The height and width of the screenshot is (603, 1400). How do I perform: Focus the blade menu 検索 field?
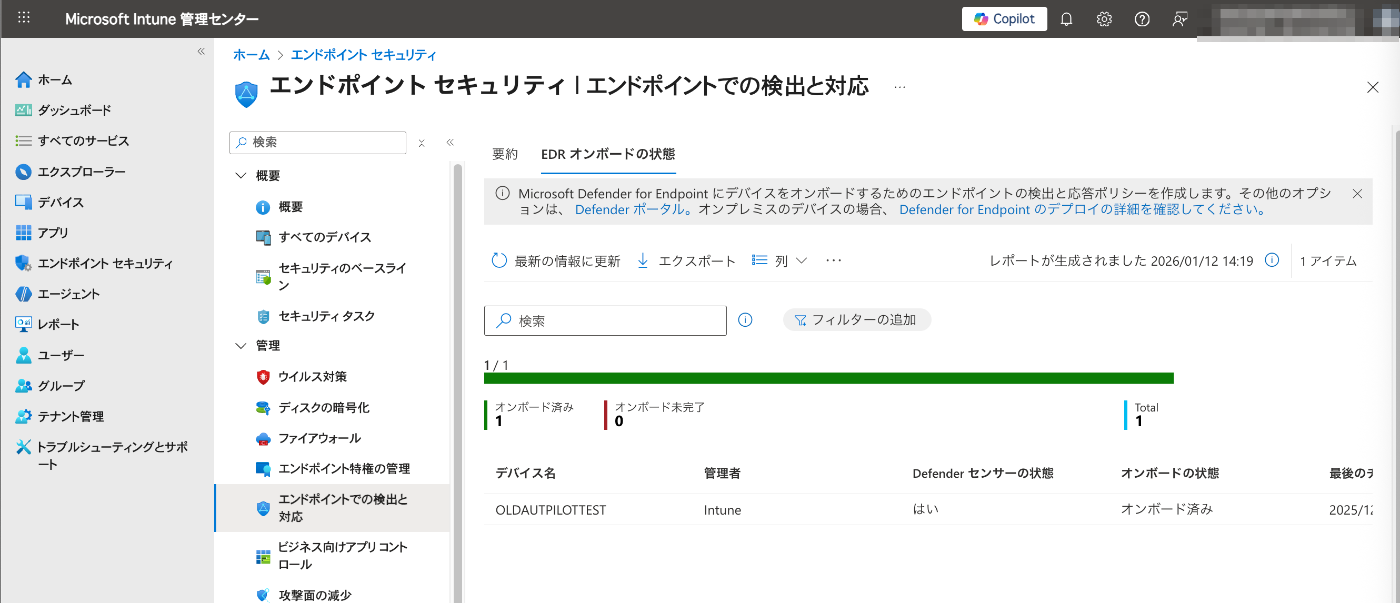(x=318, y=143)
